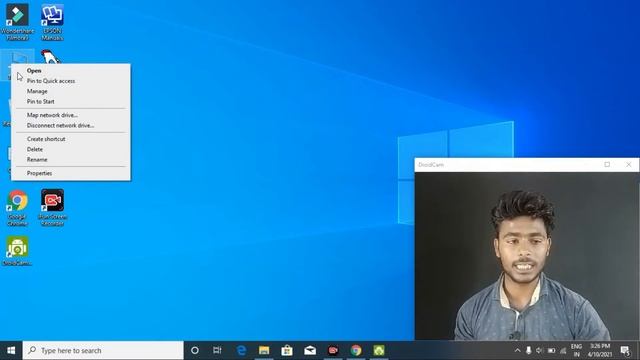Screen dimensions: 640x360
Task: Show hidden system tray icons
Action: [517, 350]
